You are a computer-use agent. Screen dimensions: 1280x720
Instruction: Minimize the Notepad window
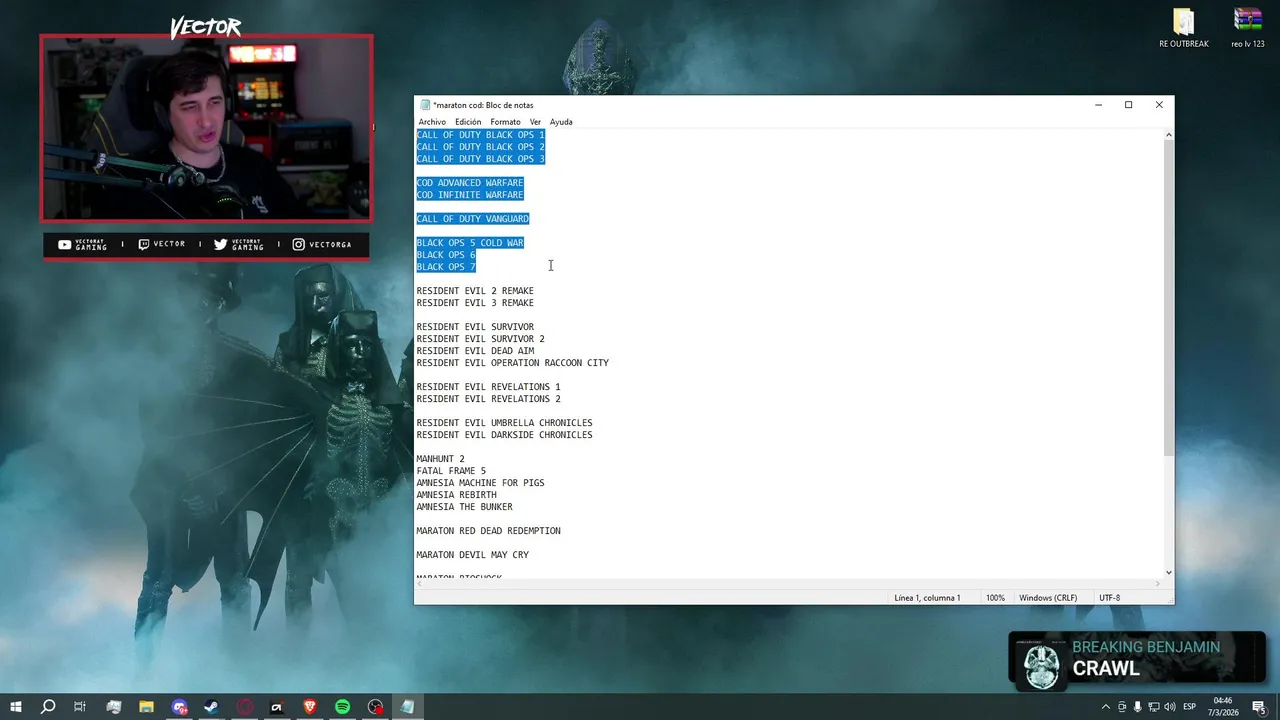click(1098, 105)
